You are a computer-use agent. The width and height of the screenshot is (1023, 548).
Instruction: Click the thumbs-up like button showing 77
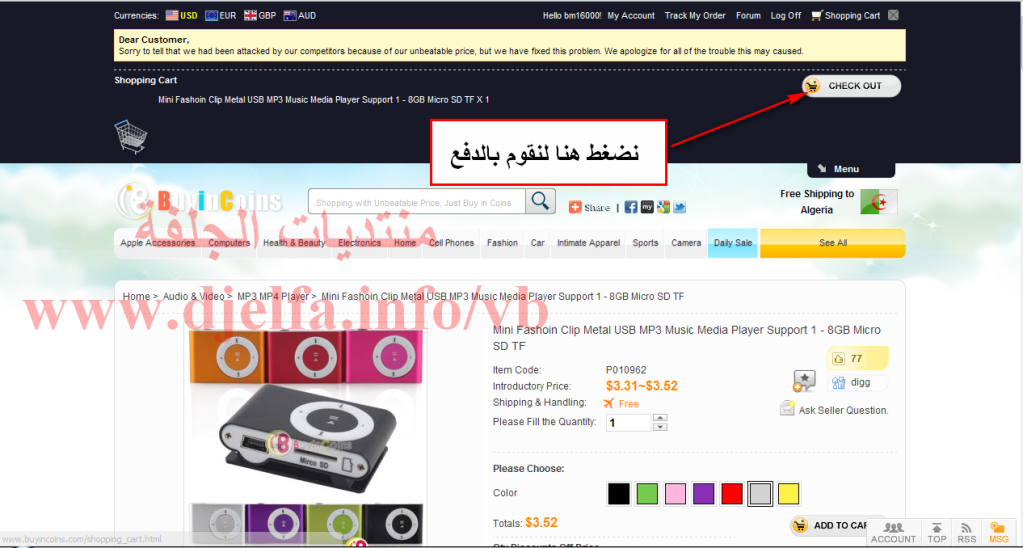click(857, 358)
